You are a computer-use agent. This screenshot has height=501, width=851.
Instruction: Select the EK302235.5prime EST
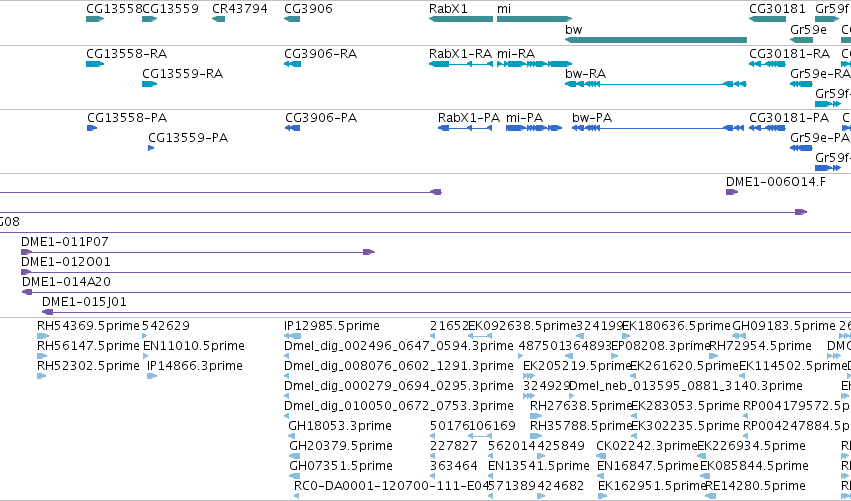tap(633, 436)
